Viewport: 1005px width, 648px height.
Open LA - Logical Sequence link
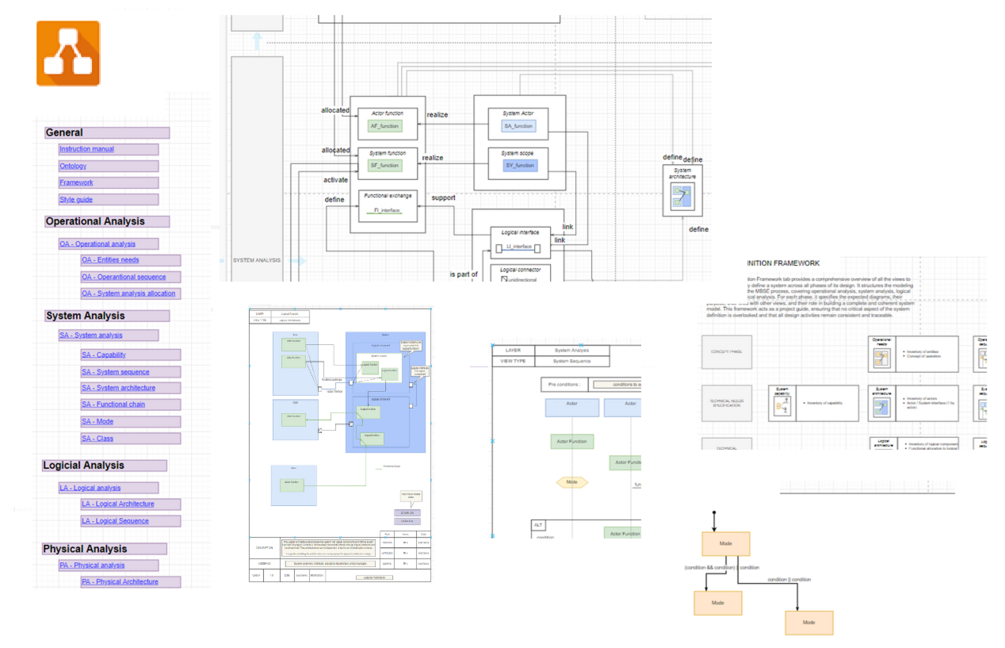coord(115,521)
